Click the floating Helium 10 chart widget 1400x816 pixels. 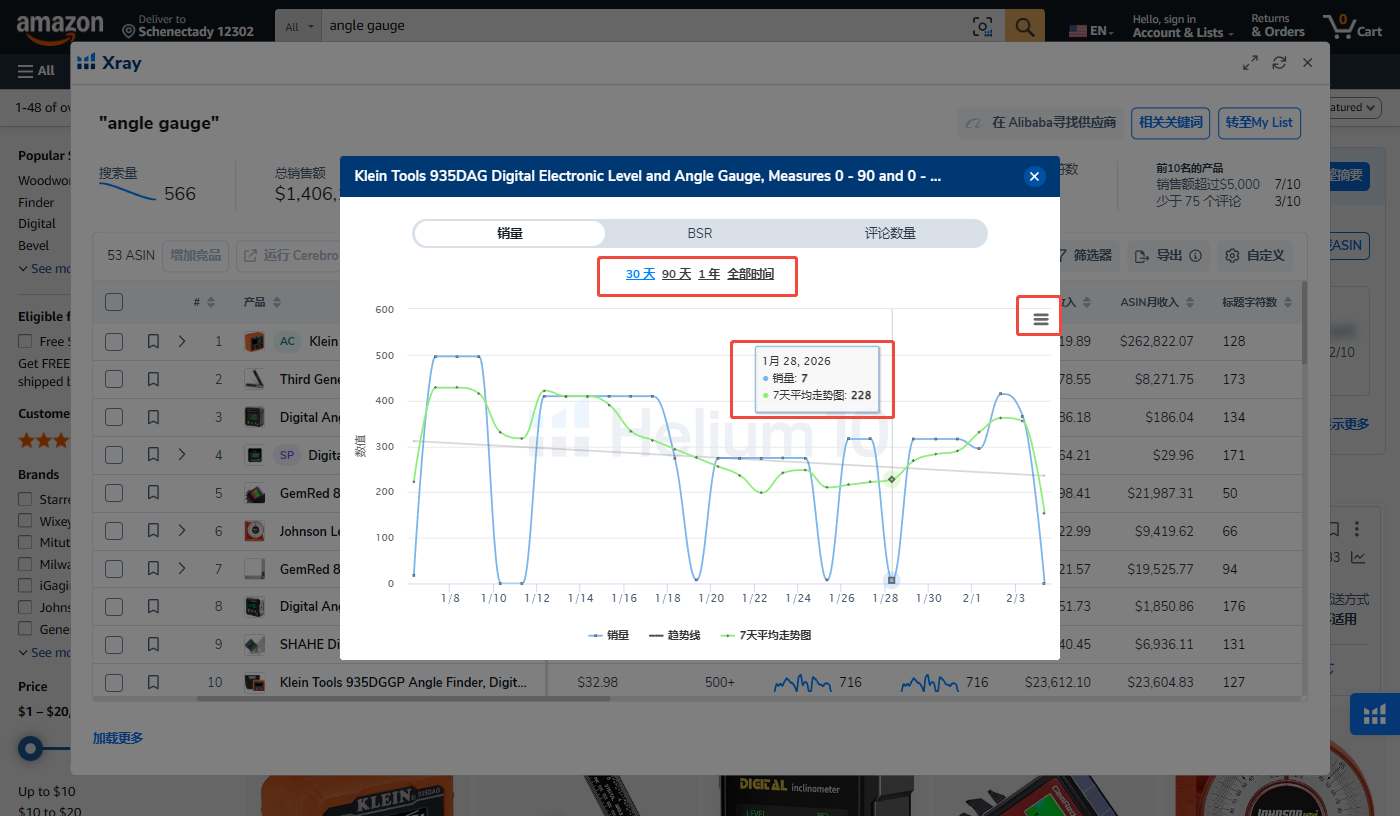pos(1374,714)
